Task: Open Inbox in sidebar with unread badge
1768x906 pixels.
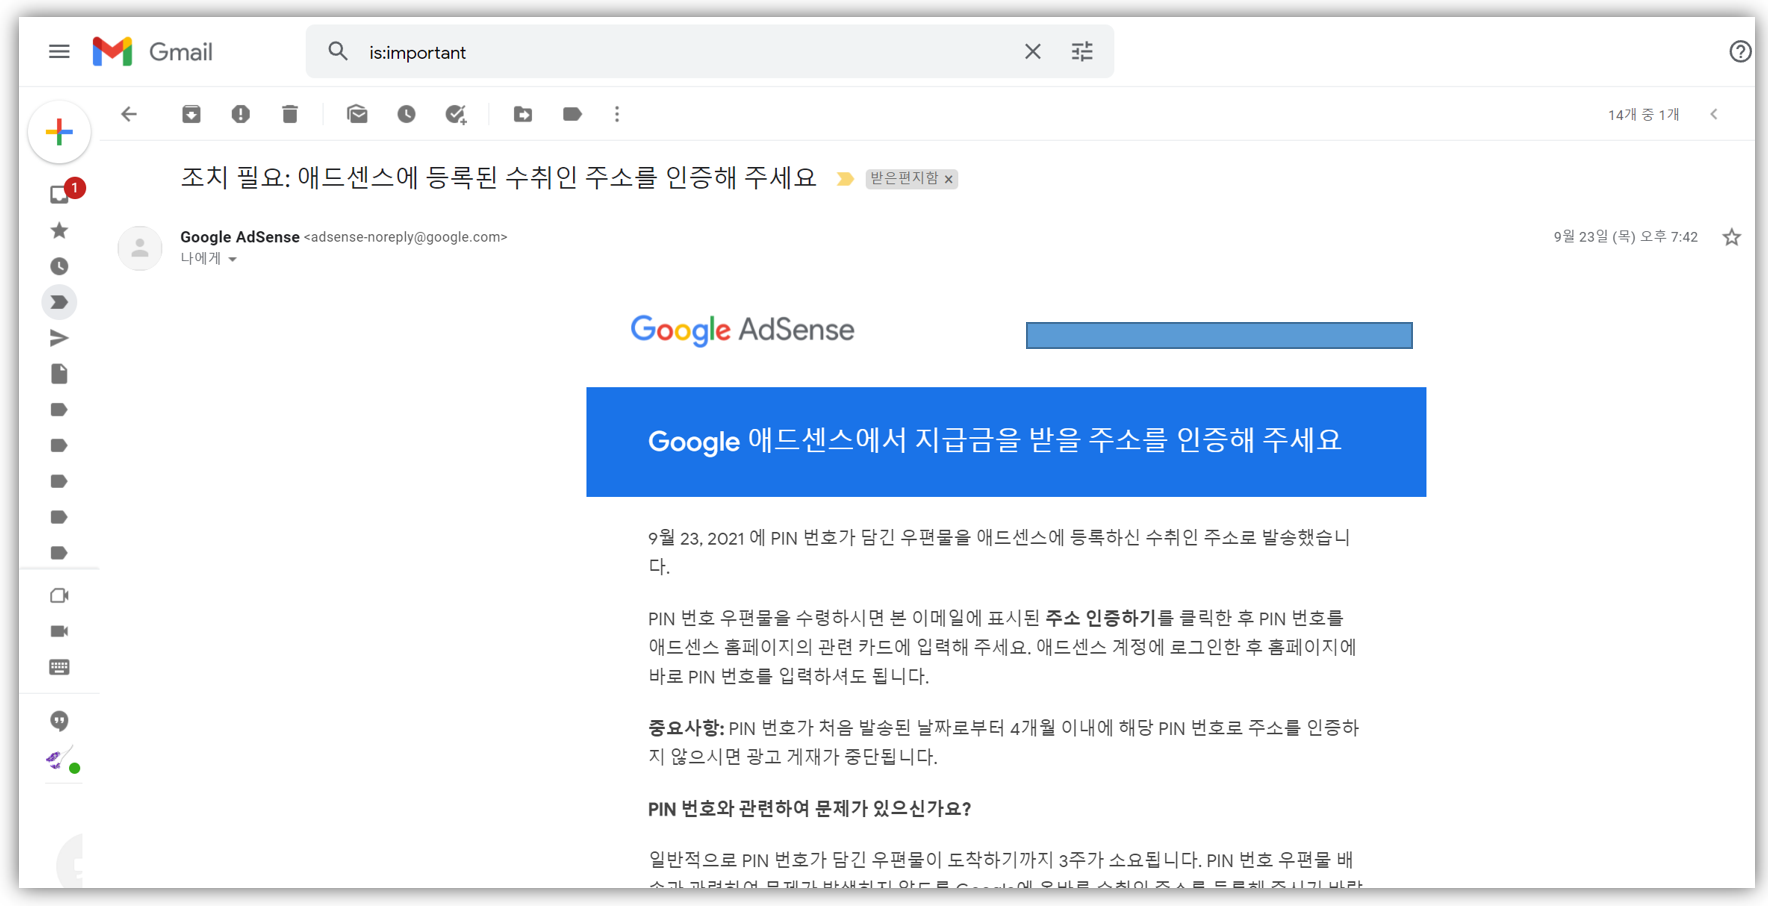Action: point(60,194)
